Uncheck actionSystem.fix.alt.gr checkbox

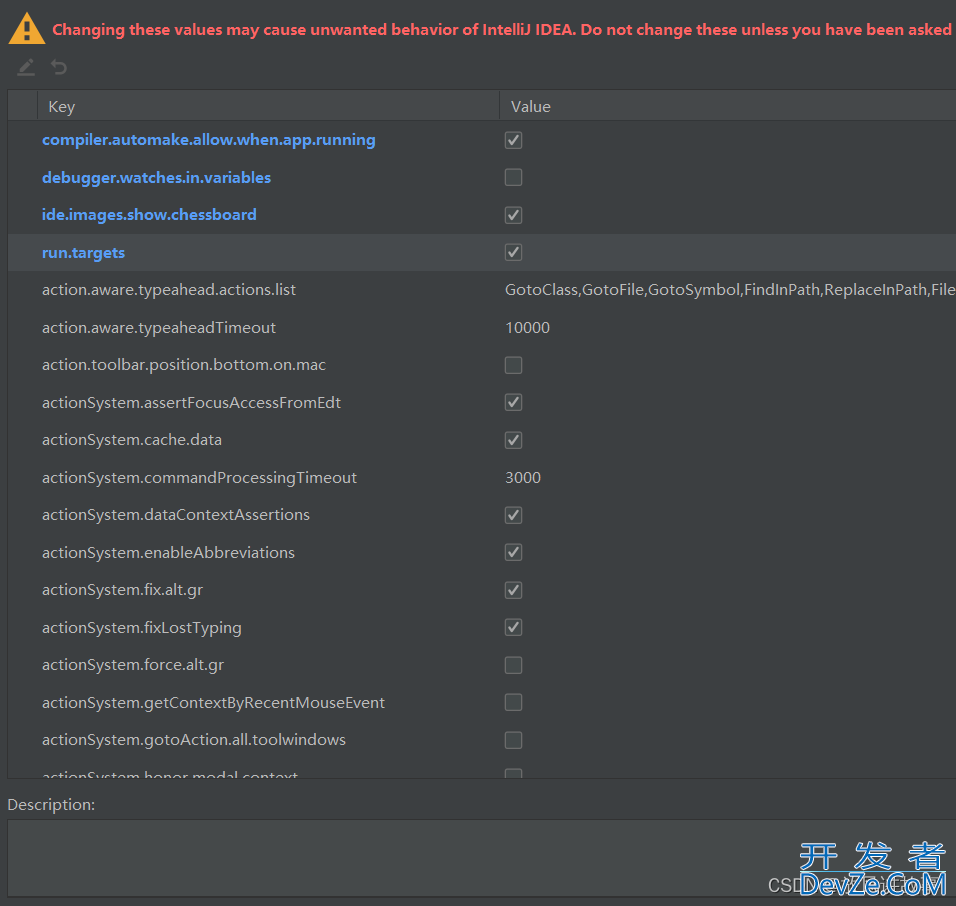(513, 590)
